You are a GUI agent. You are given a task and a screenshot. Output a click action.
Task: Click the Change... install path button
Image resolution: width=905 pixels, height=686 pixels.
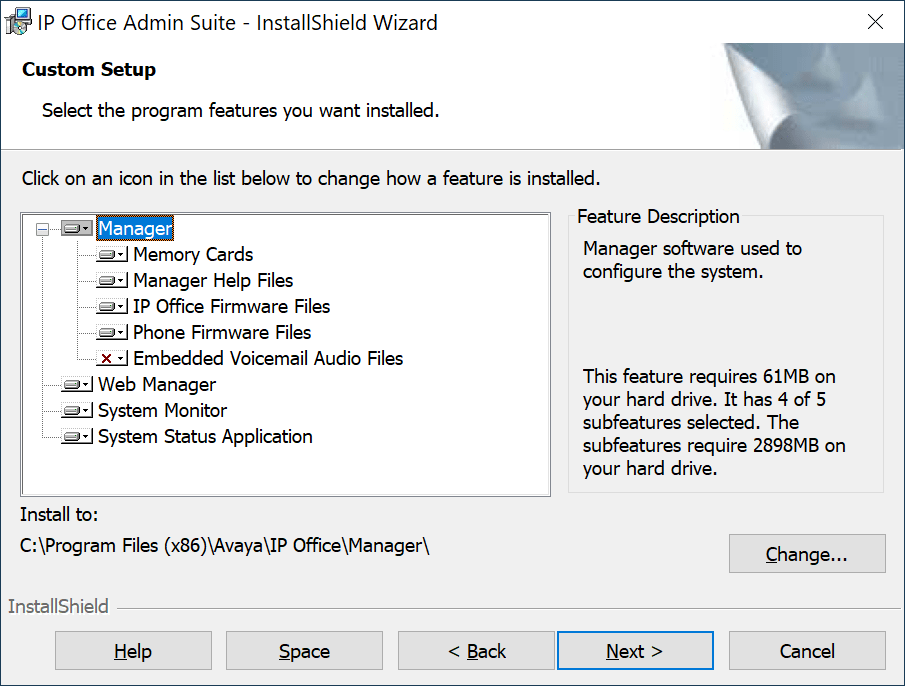click(807, 554)
